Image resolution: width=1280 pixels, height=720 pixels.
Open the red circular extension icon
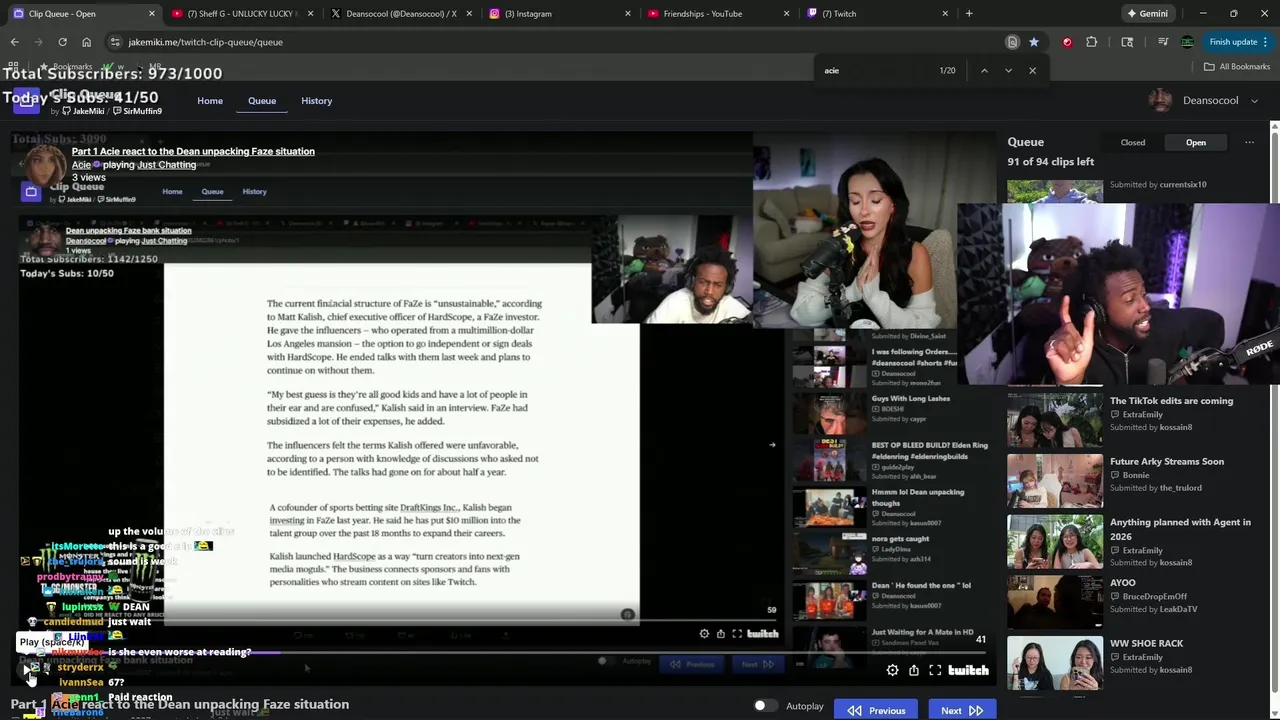click(1067, 42)
